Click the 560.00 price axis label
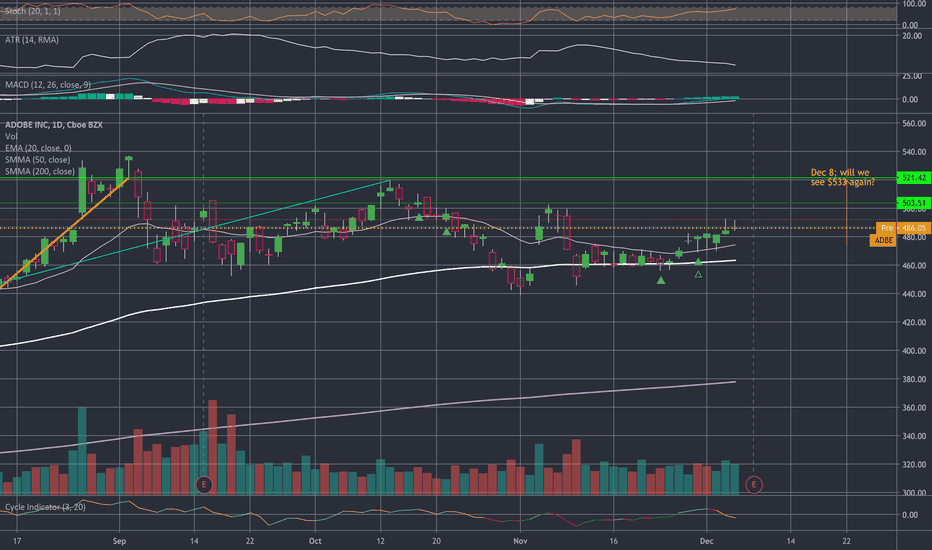Viewport: 932px width, 550px height. click(x=914, y=124)
